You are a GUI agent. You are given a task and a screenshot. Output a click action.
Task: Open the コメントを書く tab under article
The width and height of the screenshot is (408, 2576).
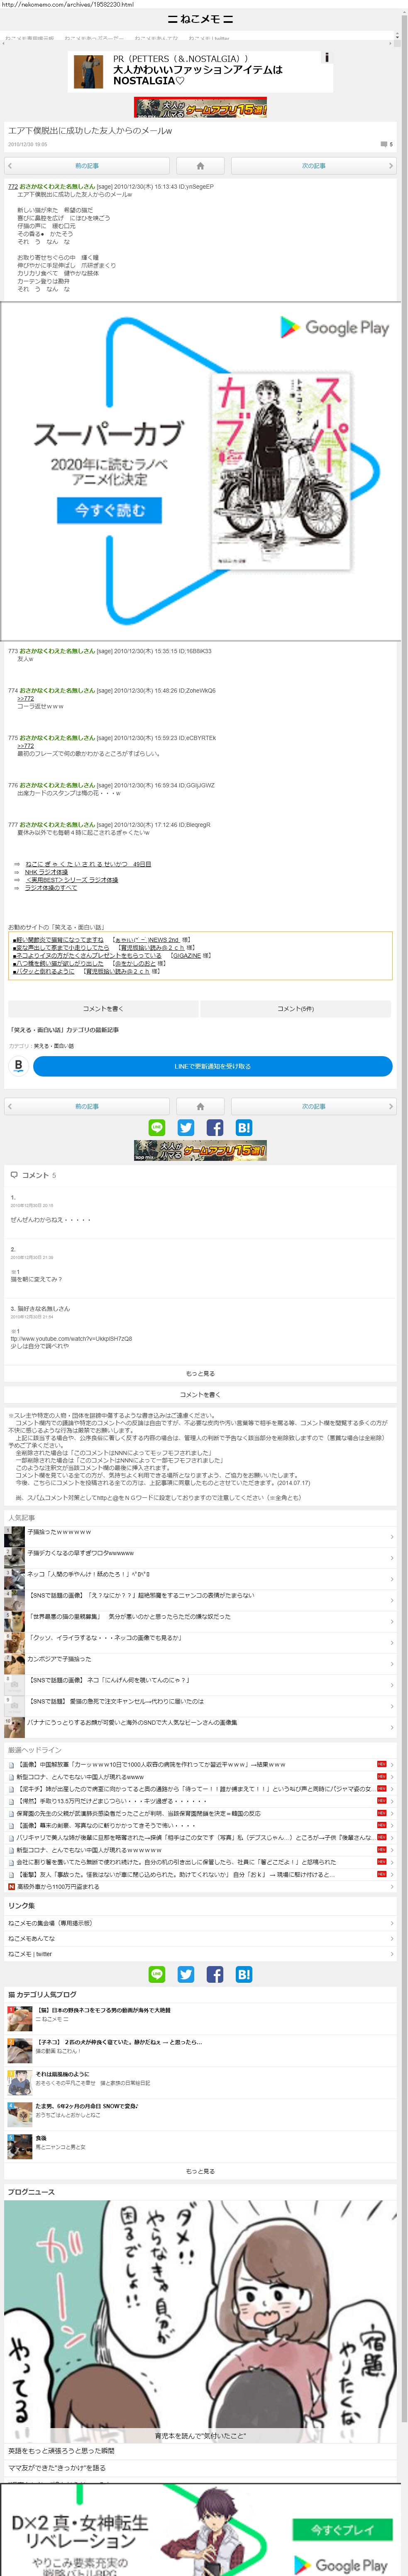[x=103, y=1009]
